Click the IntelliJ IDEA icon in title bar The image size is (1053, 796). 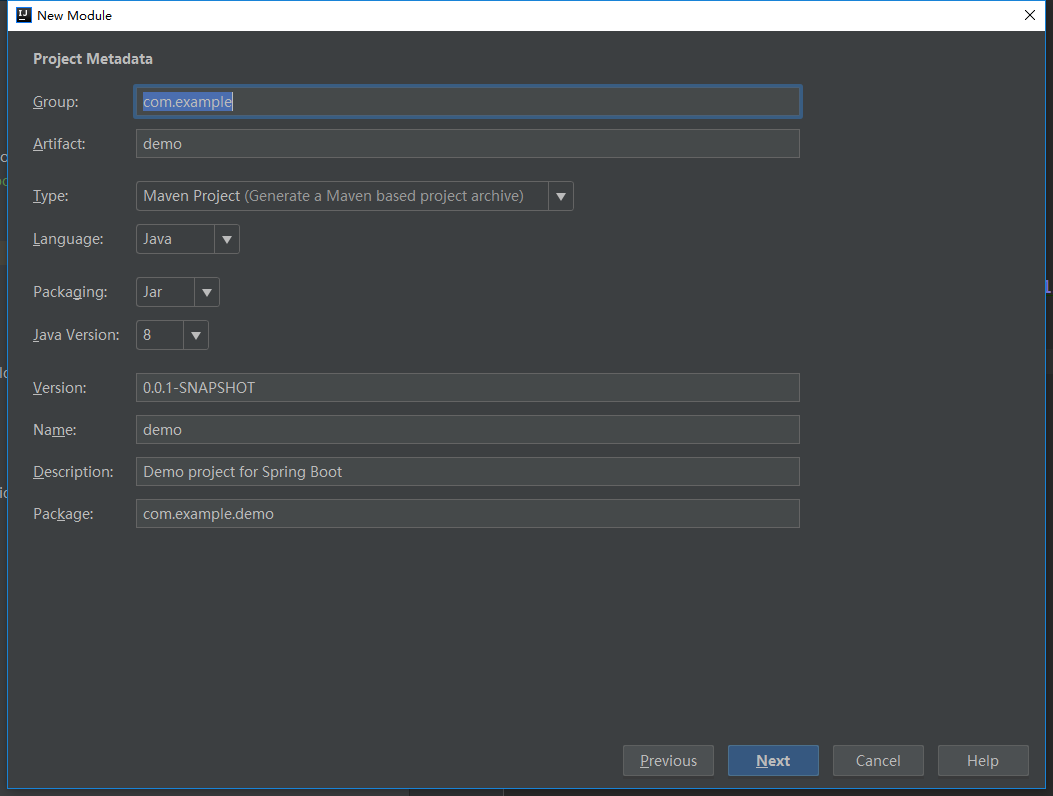24,15
